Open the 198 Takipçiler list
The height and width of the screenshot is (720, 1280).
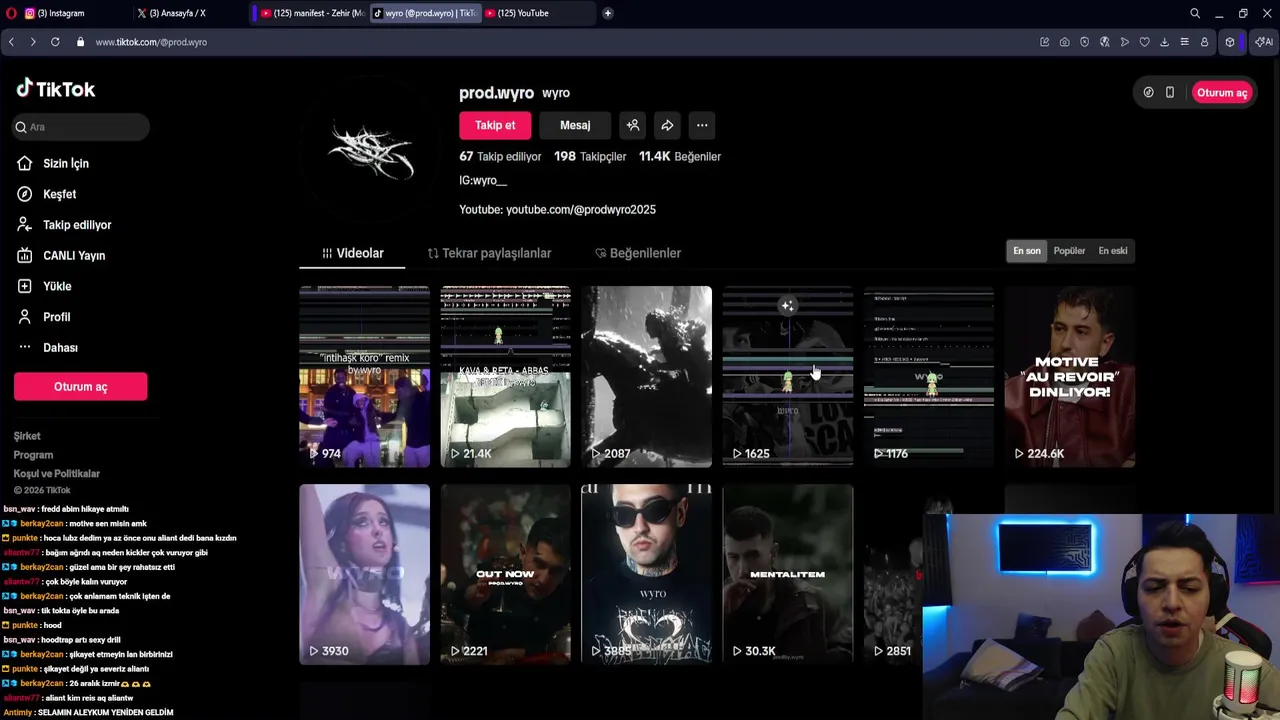point(590,157)
